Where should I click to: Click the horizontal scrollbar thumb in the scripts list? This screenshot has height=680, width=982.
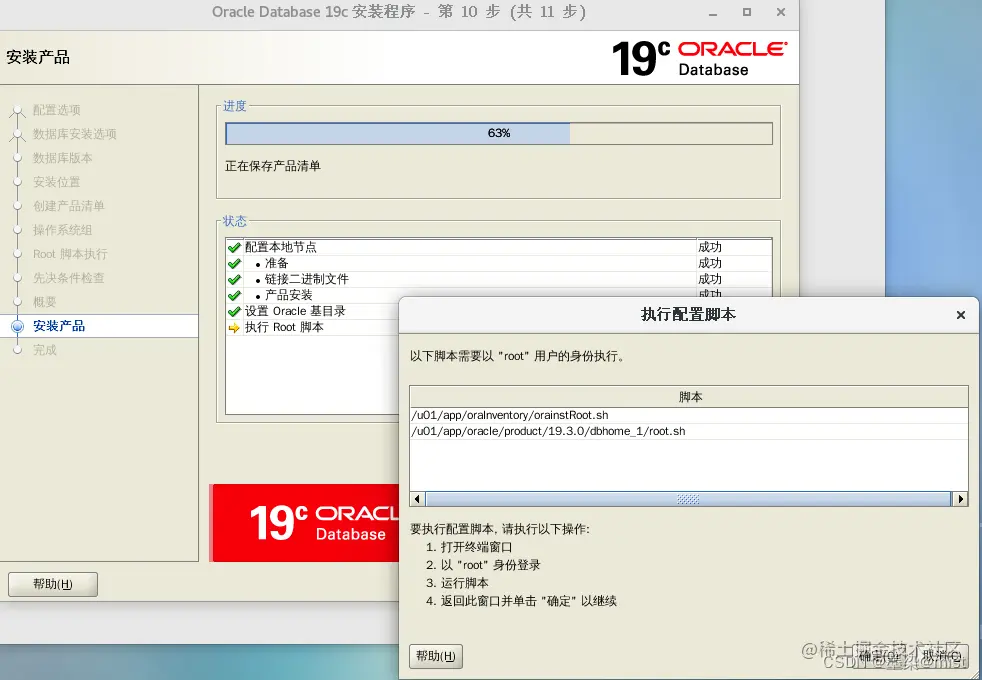pos(688,499)
